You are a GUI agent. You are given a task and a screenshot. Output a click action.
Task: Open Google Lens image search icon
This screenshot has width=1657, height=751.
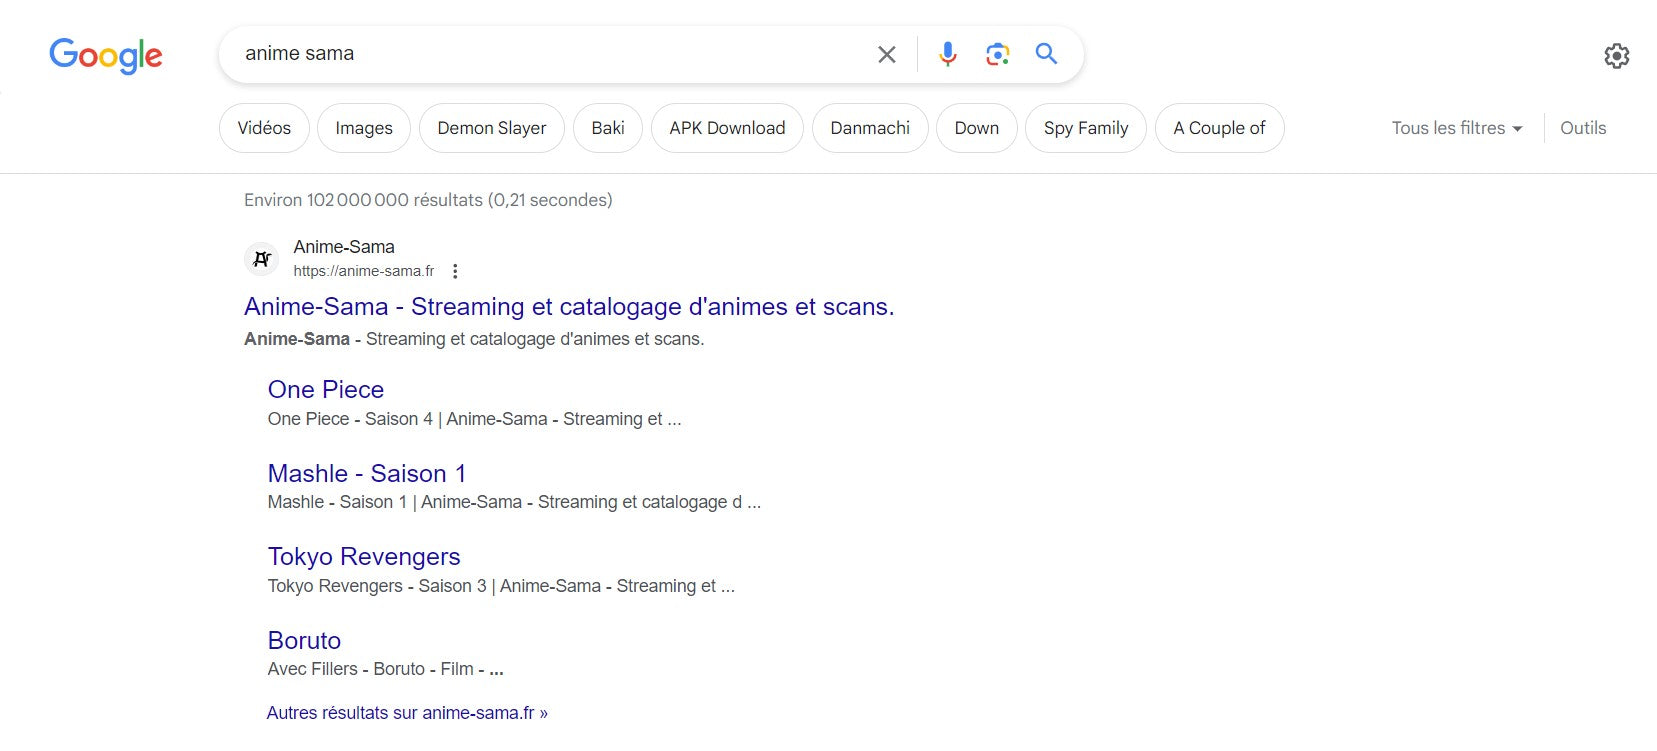pos(997,54)
